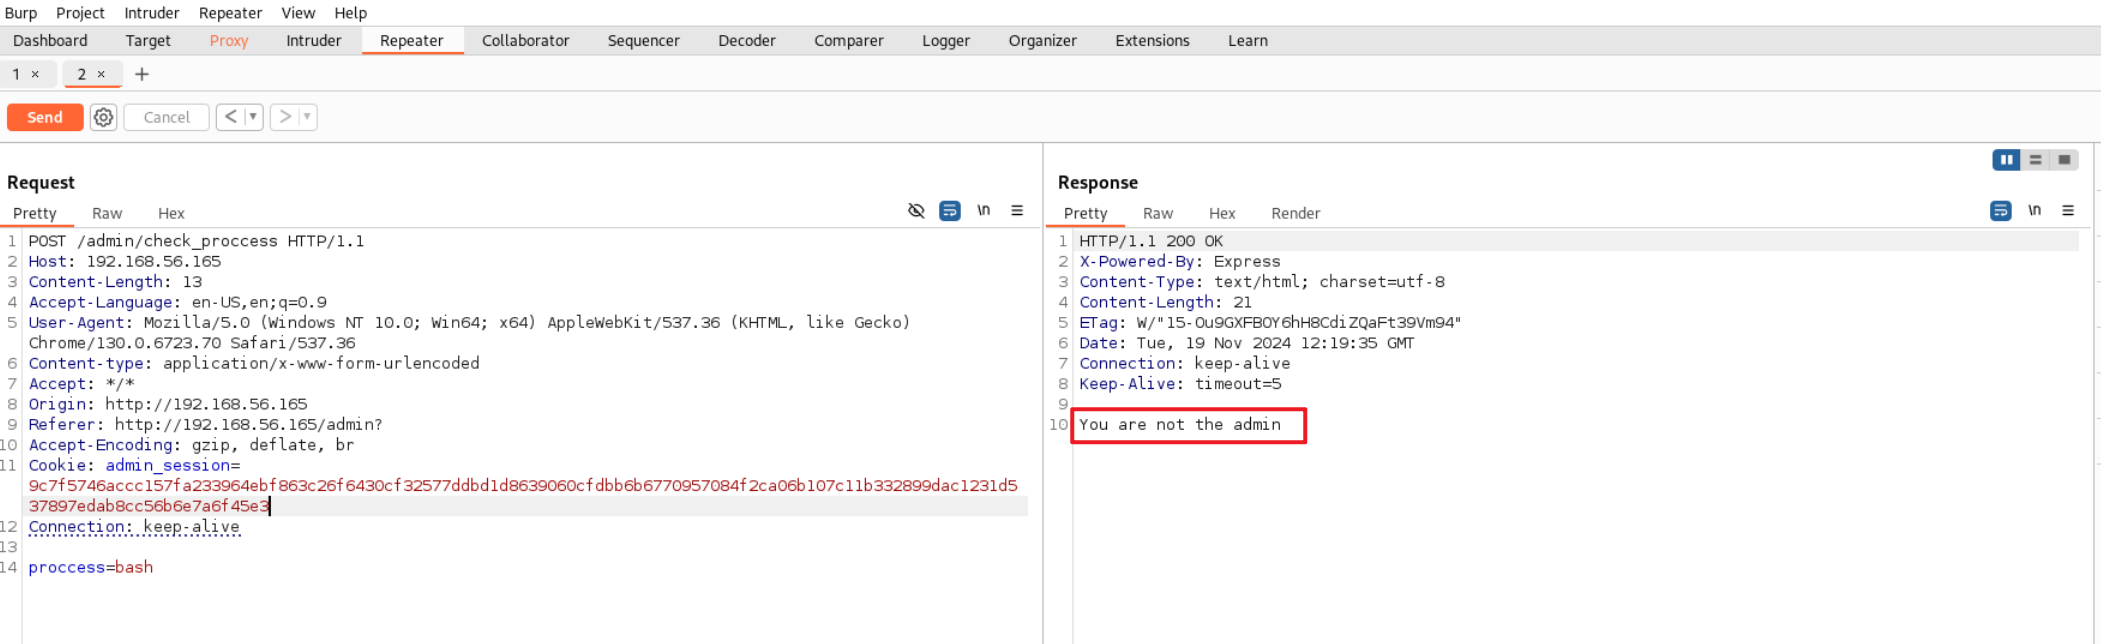
Task: Open the Response panel hamburger menu
Action: pos(2068,211)
